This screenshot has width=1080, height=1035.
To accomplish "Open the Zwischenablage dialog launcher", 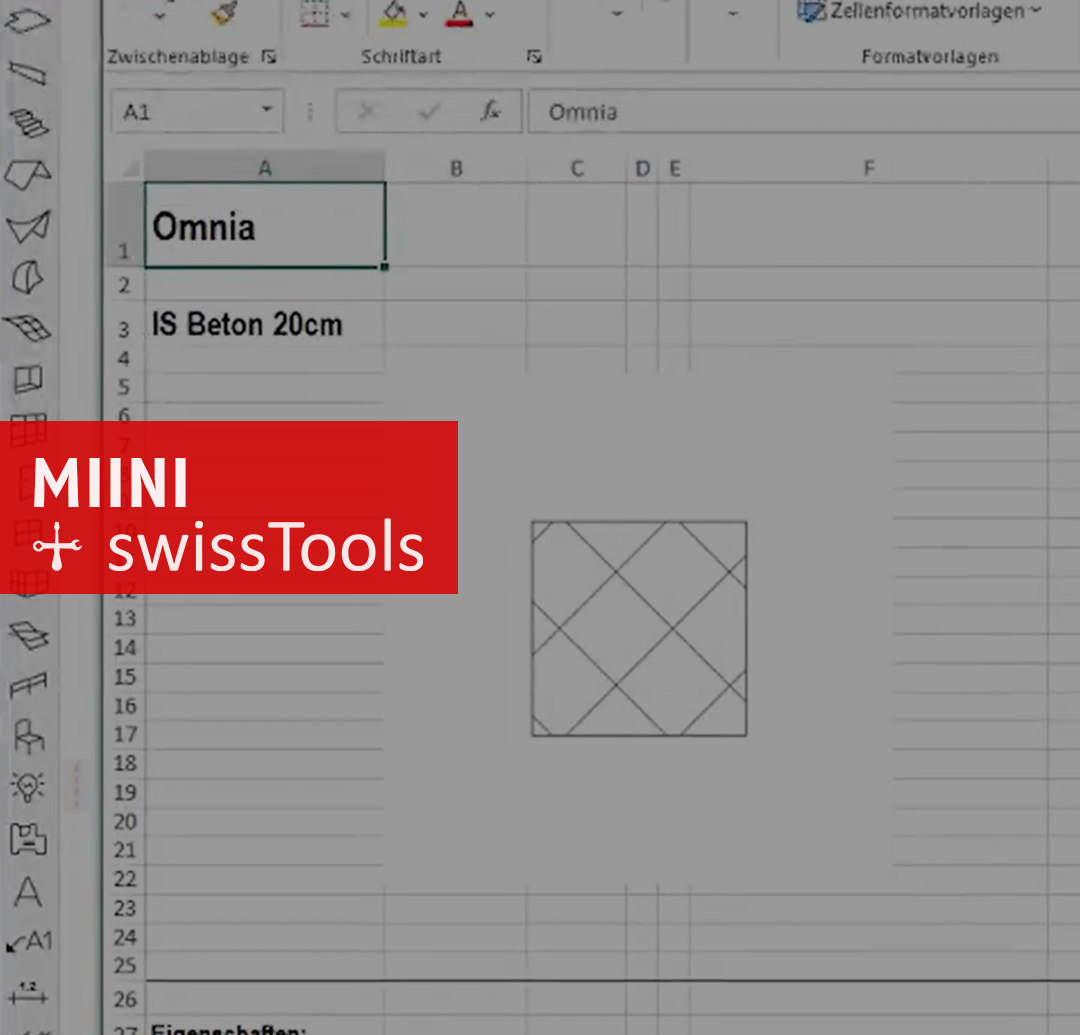I will tap(269, 56).
